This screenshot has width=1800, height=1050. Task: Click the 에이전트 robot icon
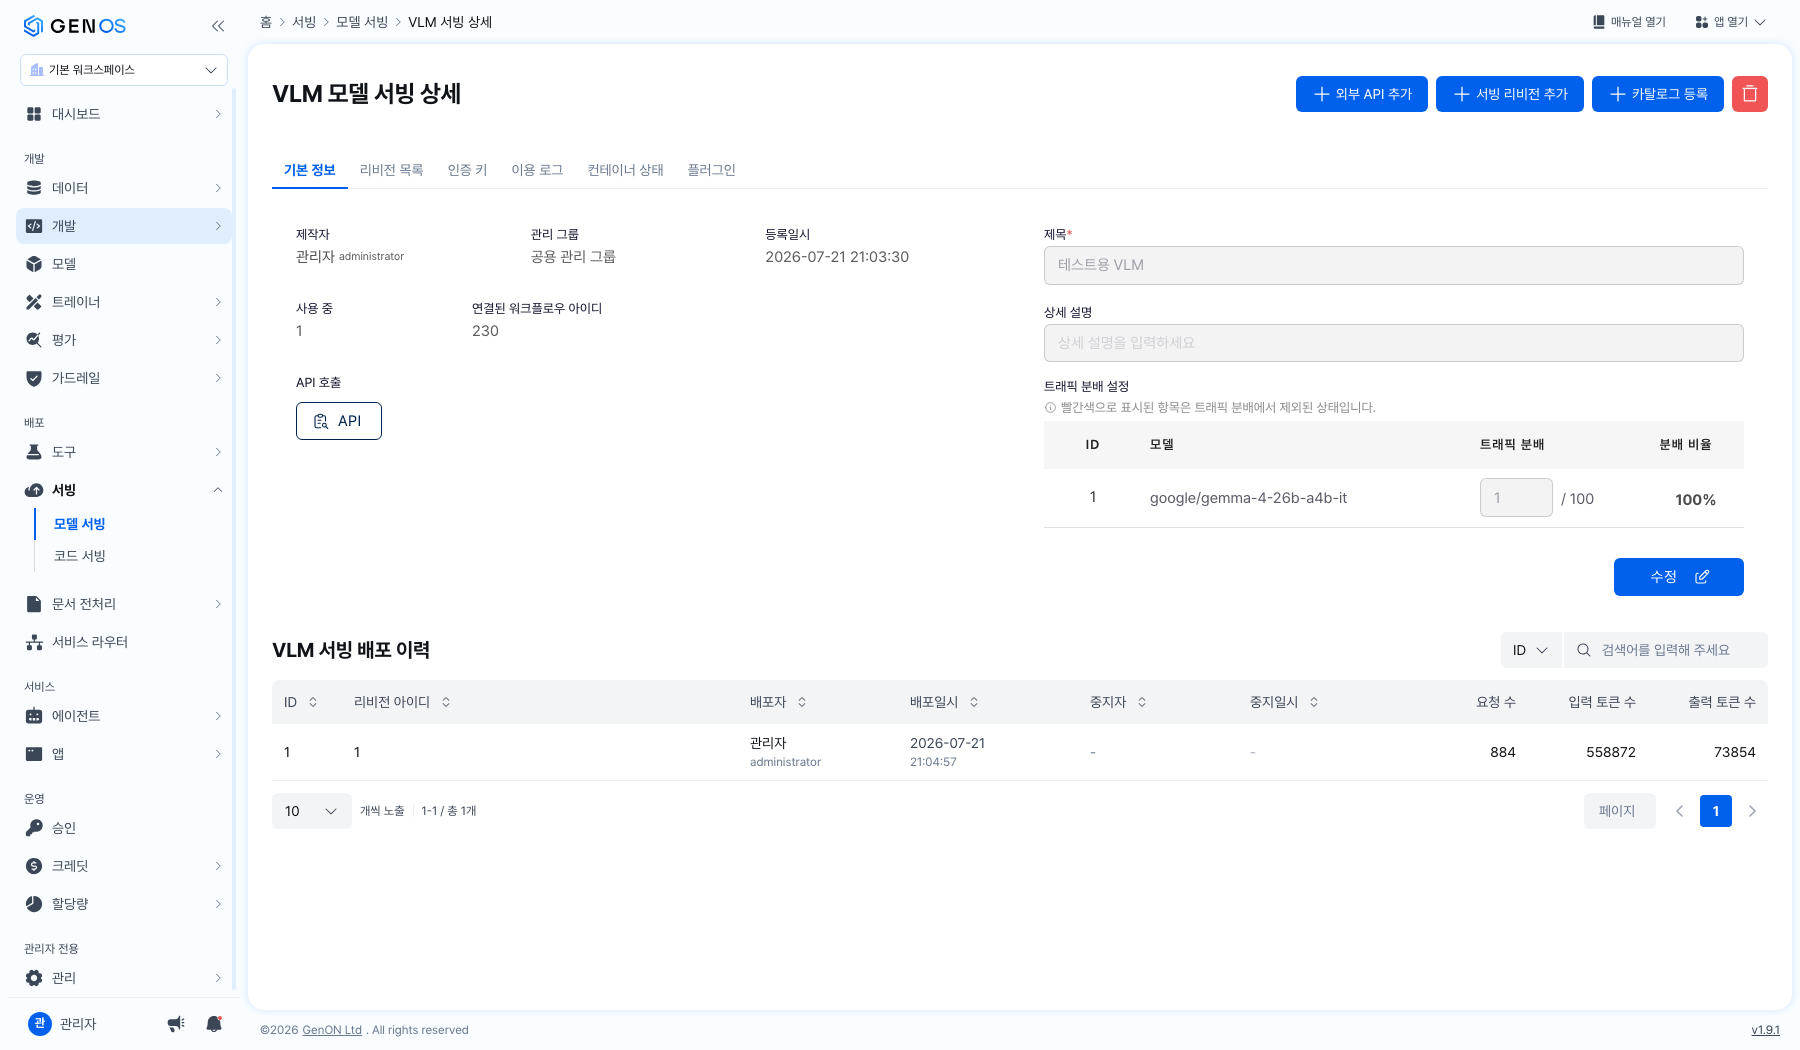(34, 716)
